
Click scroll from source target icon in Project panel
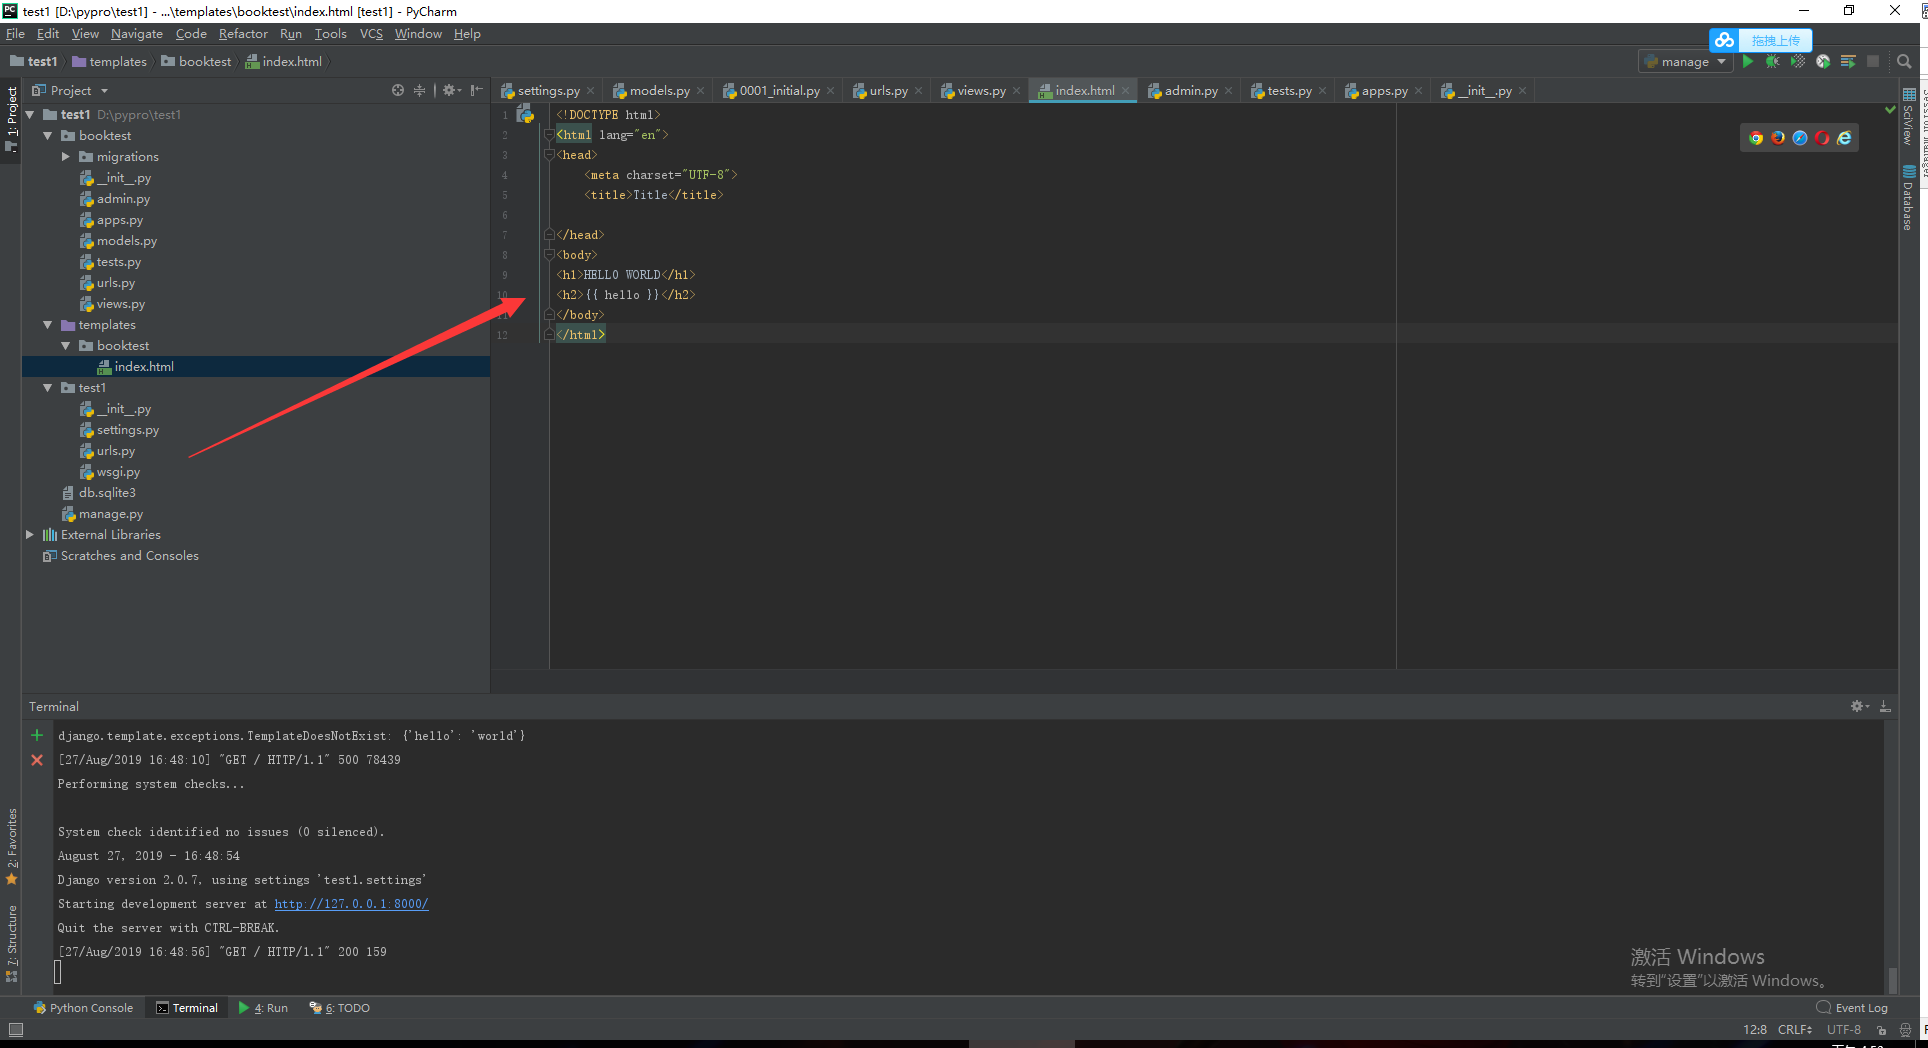(398, 90)
